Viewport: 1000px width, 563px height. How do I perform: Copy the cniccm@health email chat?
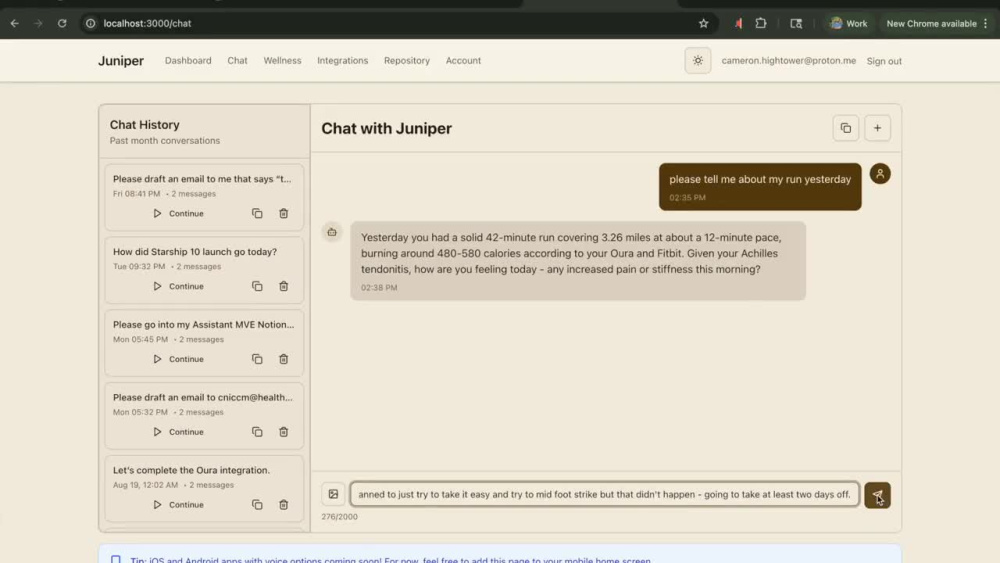click(x=257, y=432)
